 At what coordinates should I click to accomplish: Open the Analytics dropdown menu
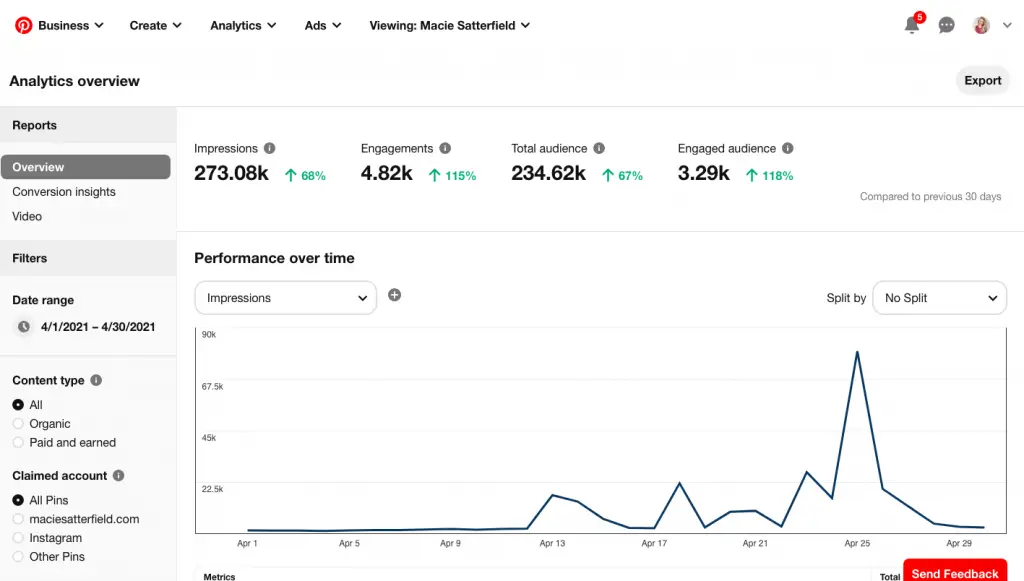[243, 25]
